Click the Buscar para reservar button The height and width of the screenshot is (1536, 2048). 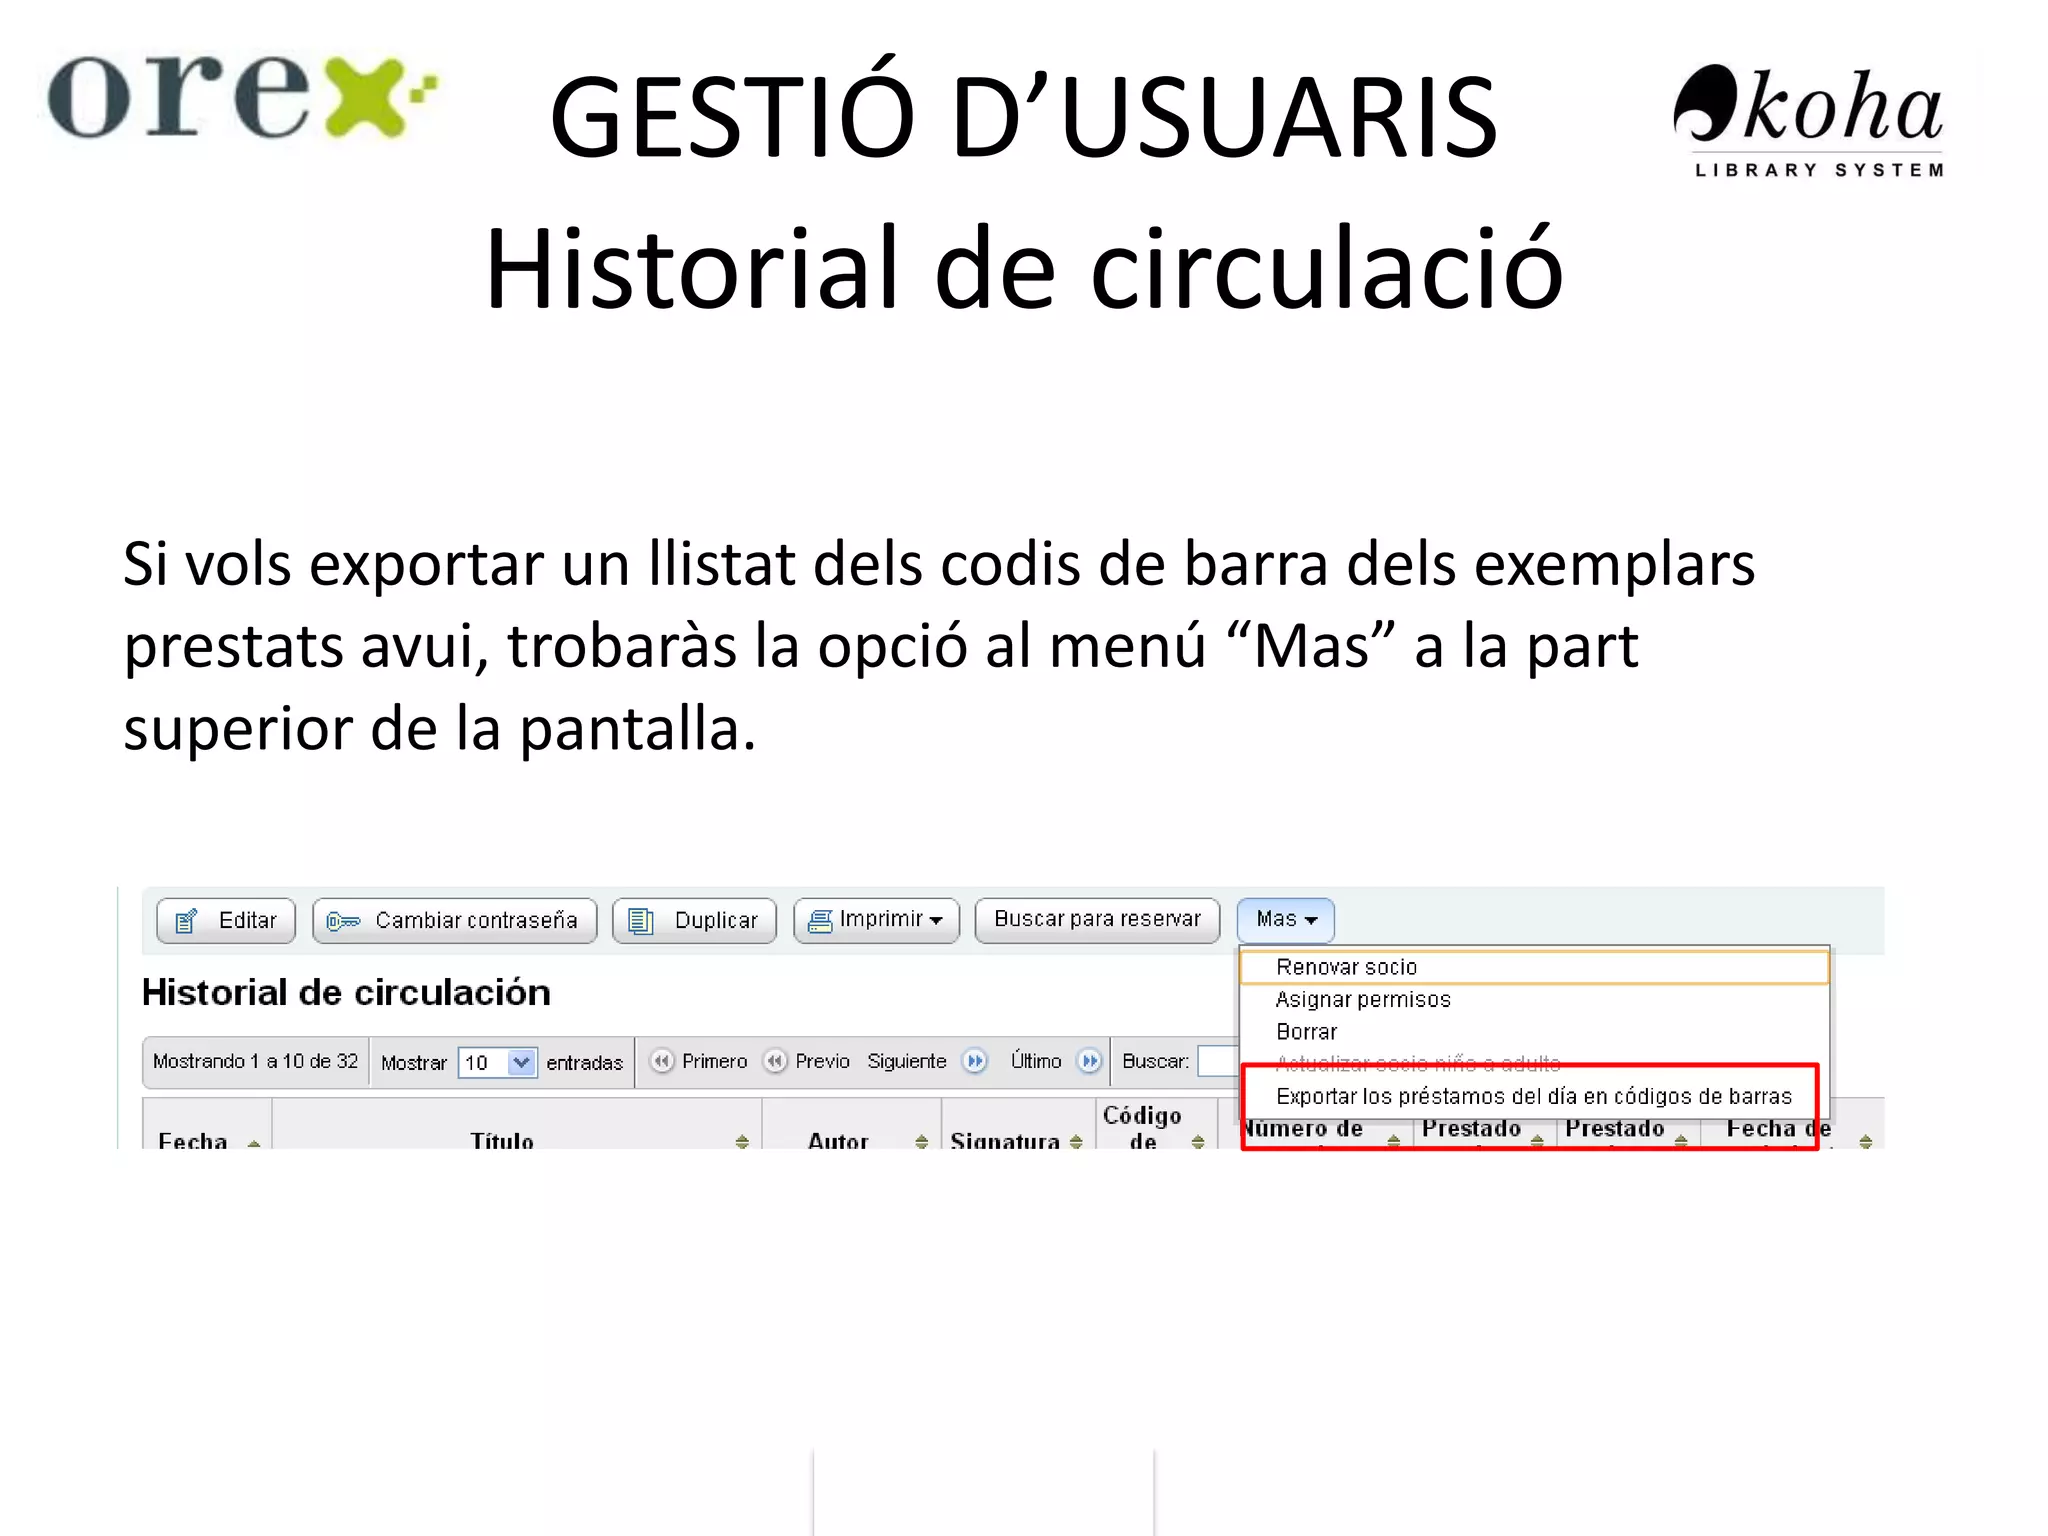pos(1097,920)
